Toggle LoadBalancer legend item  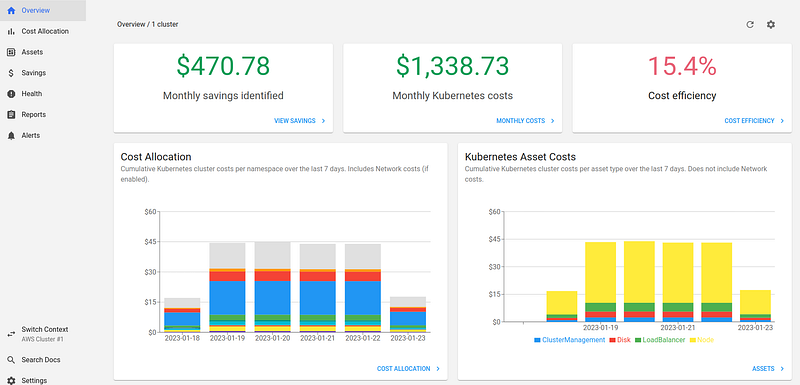(x=660, y=340)
